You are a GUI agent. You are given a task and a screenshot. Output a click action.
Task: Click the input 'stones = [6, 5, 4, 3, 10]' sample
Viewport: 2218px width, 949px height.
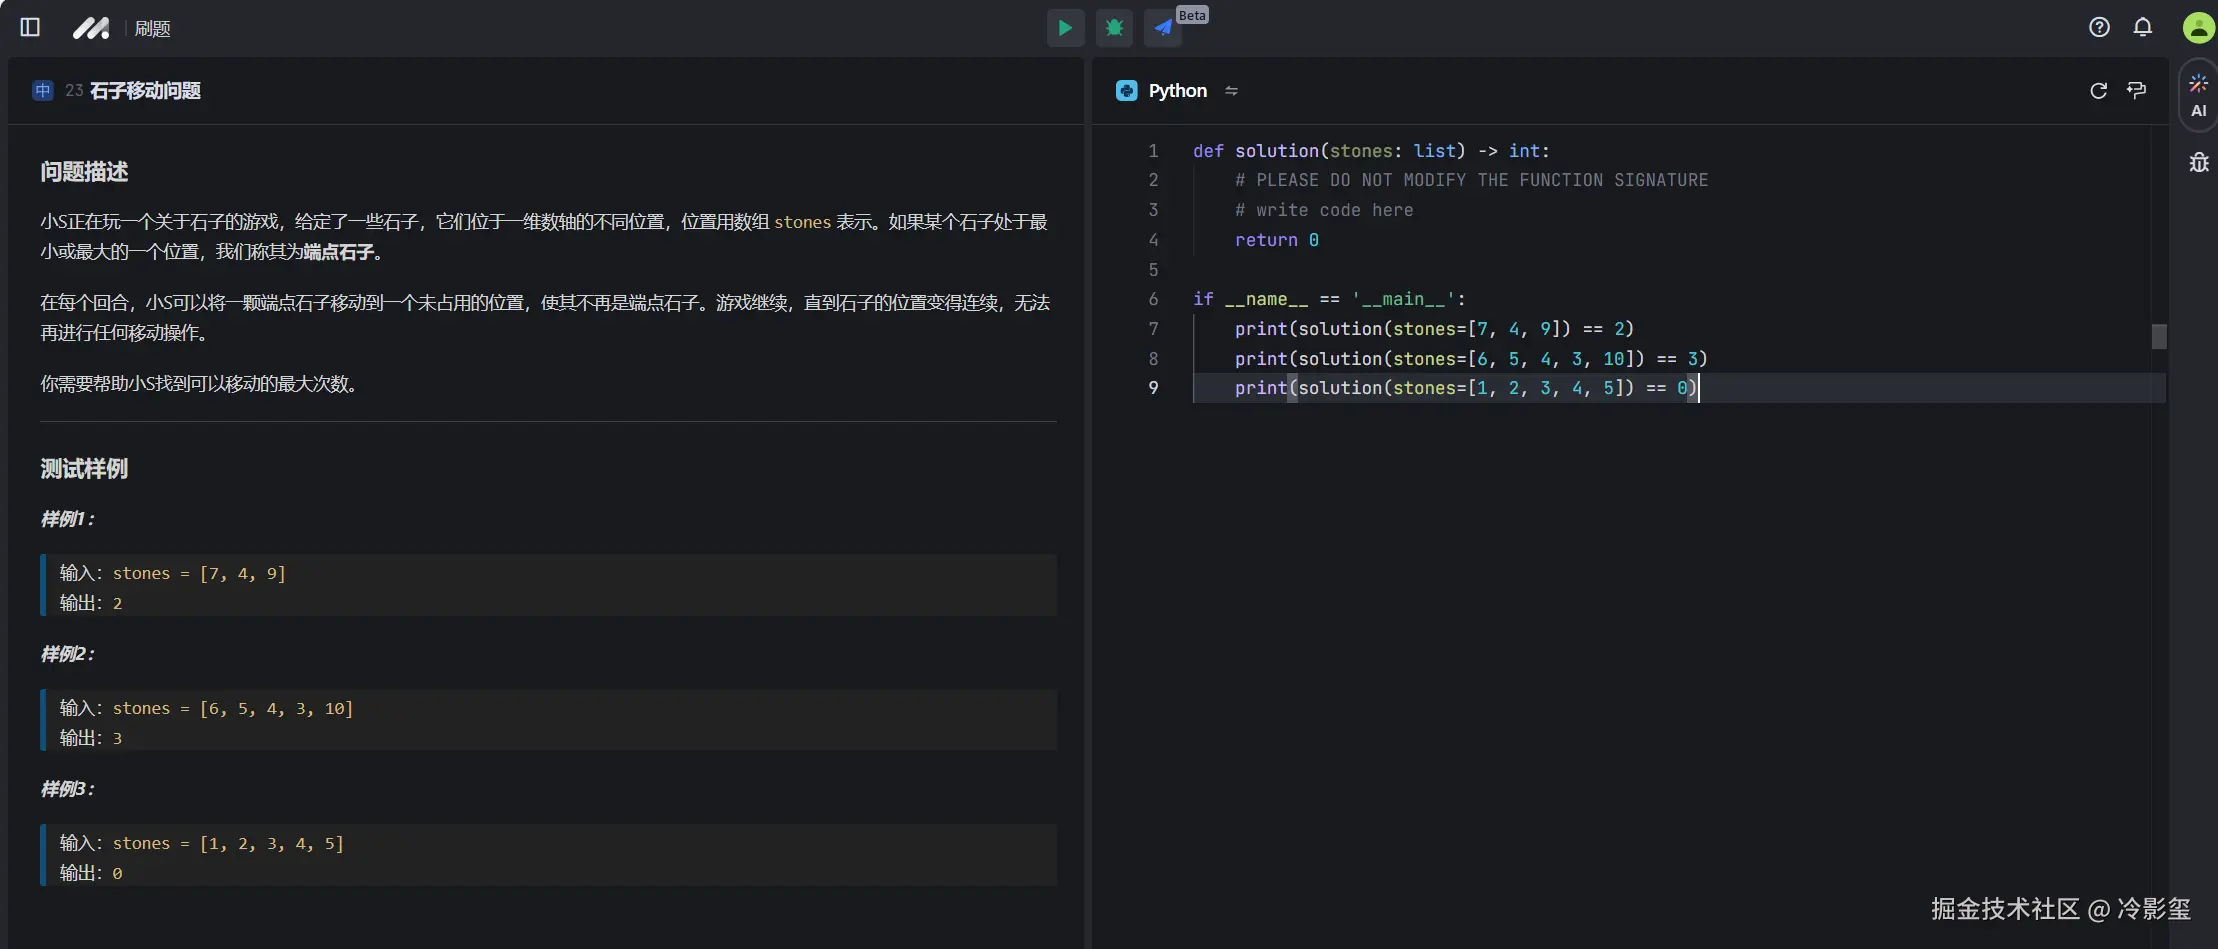pyautogui.click(x=233, y=708)
